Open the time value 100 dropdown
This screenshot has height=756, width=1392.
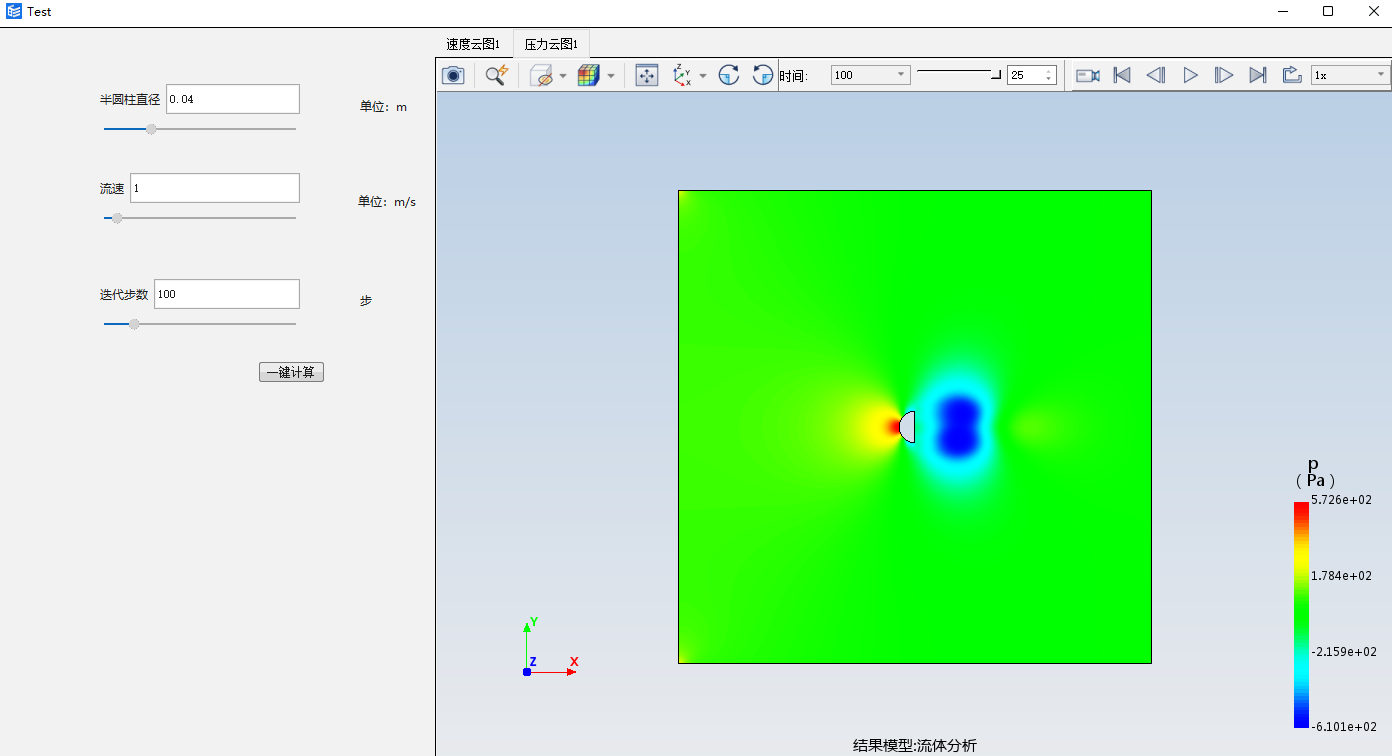point(871,75)
